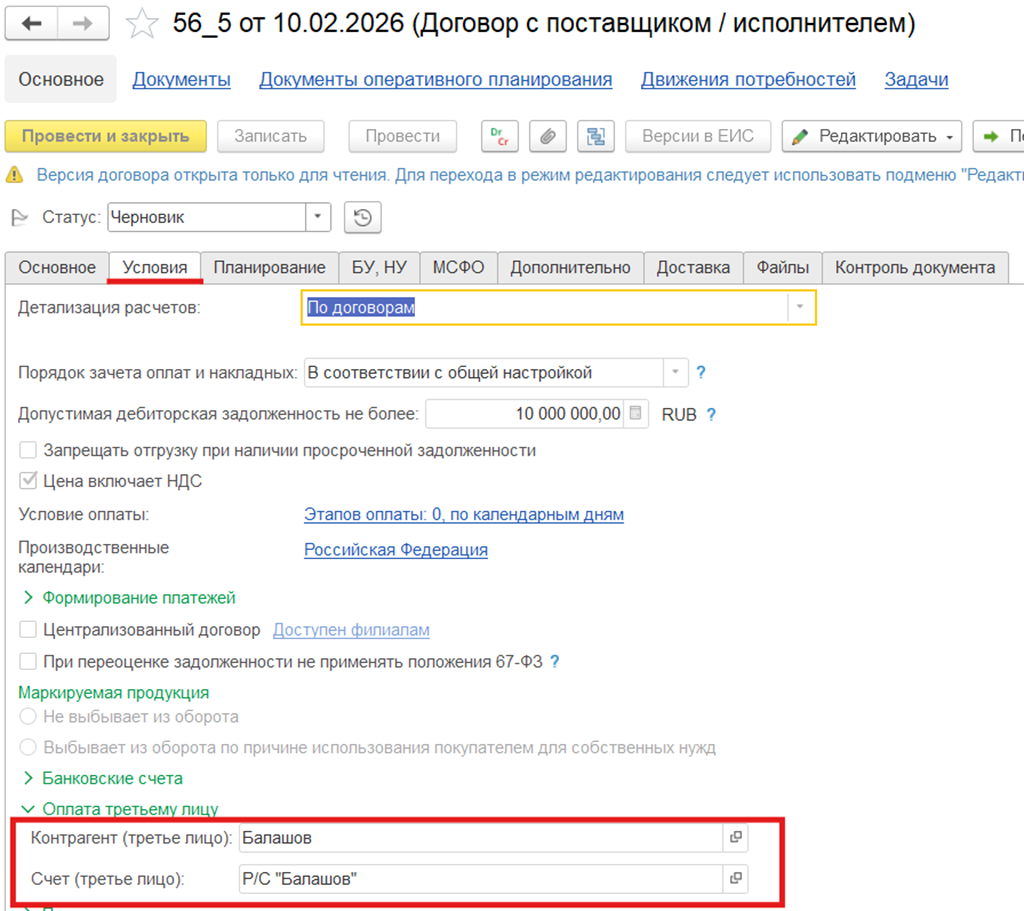The width and height of the screenshot is (1024, 911).
Task: Open the Статус dropdown arrow
Action: click(318, 217)
